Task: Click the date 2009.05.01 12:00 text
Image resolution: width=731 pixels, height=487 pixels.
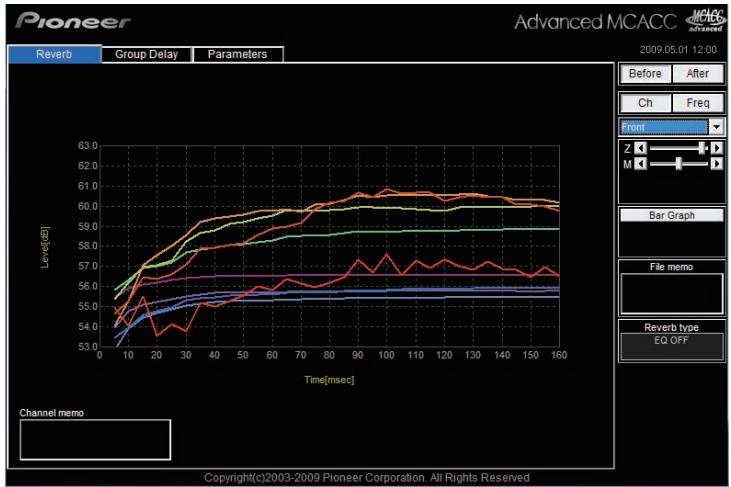Action: (678, 49)
